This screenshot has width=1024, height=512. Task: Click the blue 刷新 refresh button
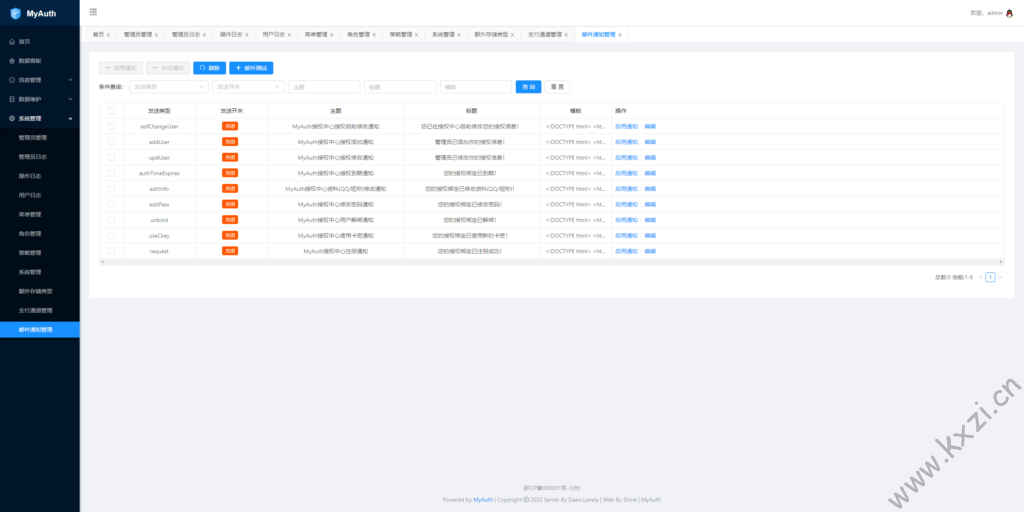coord(210,68)
